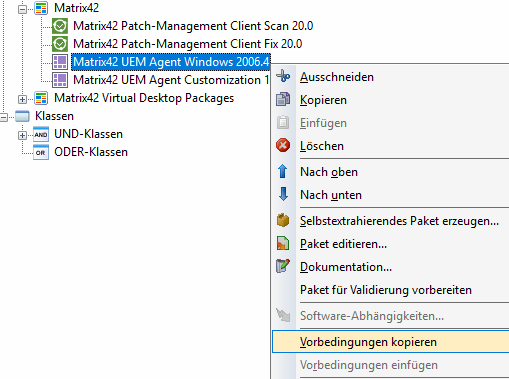Click the Virtual Desktop Packages folder icon
The image size is (509, 379).
point(41,98)
